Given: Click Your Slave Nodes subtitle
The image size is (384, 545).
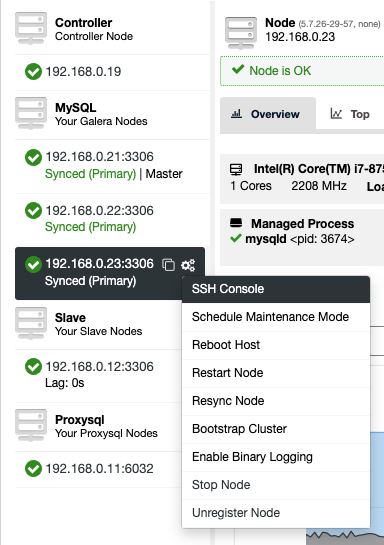Looking at the screenshot, I should point(99,331).
